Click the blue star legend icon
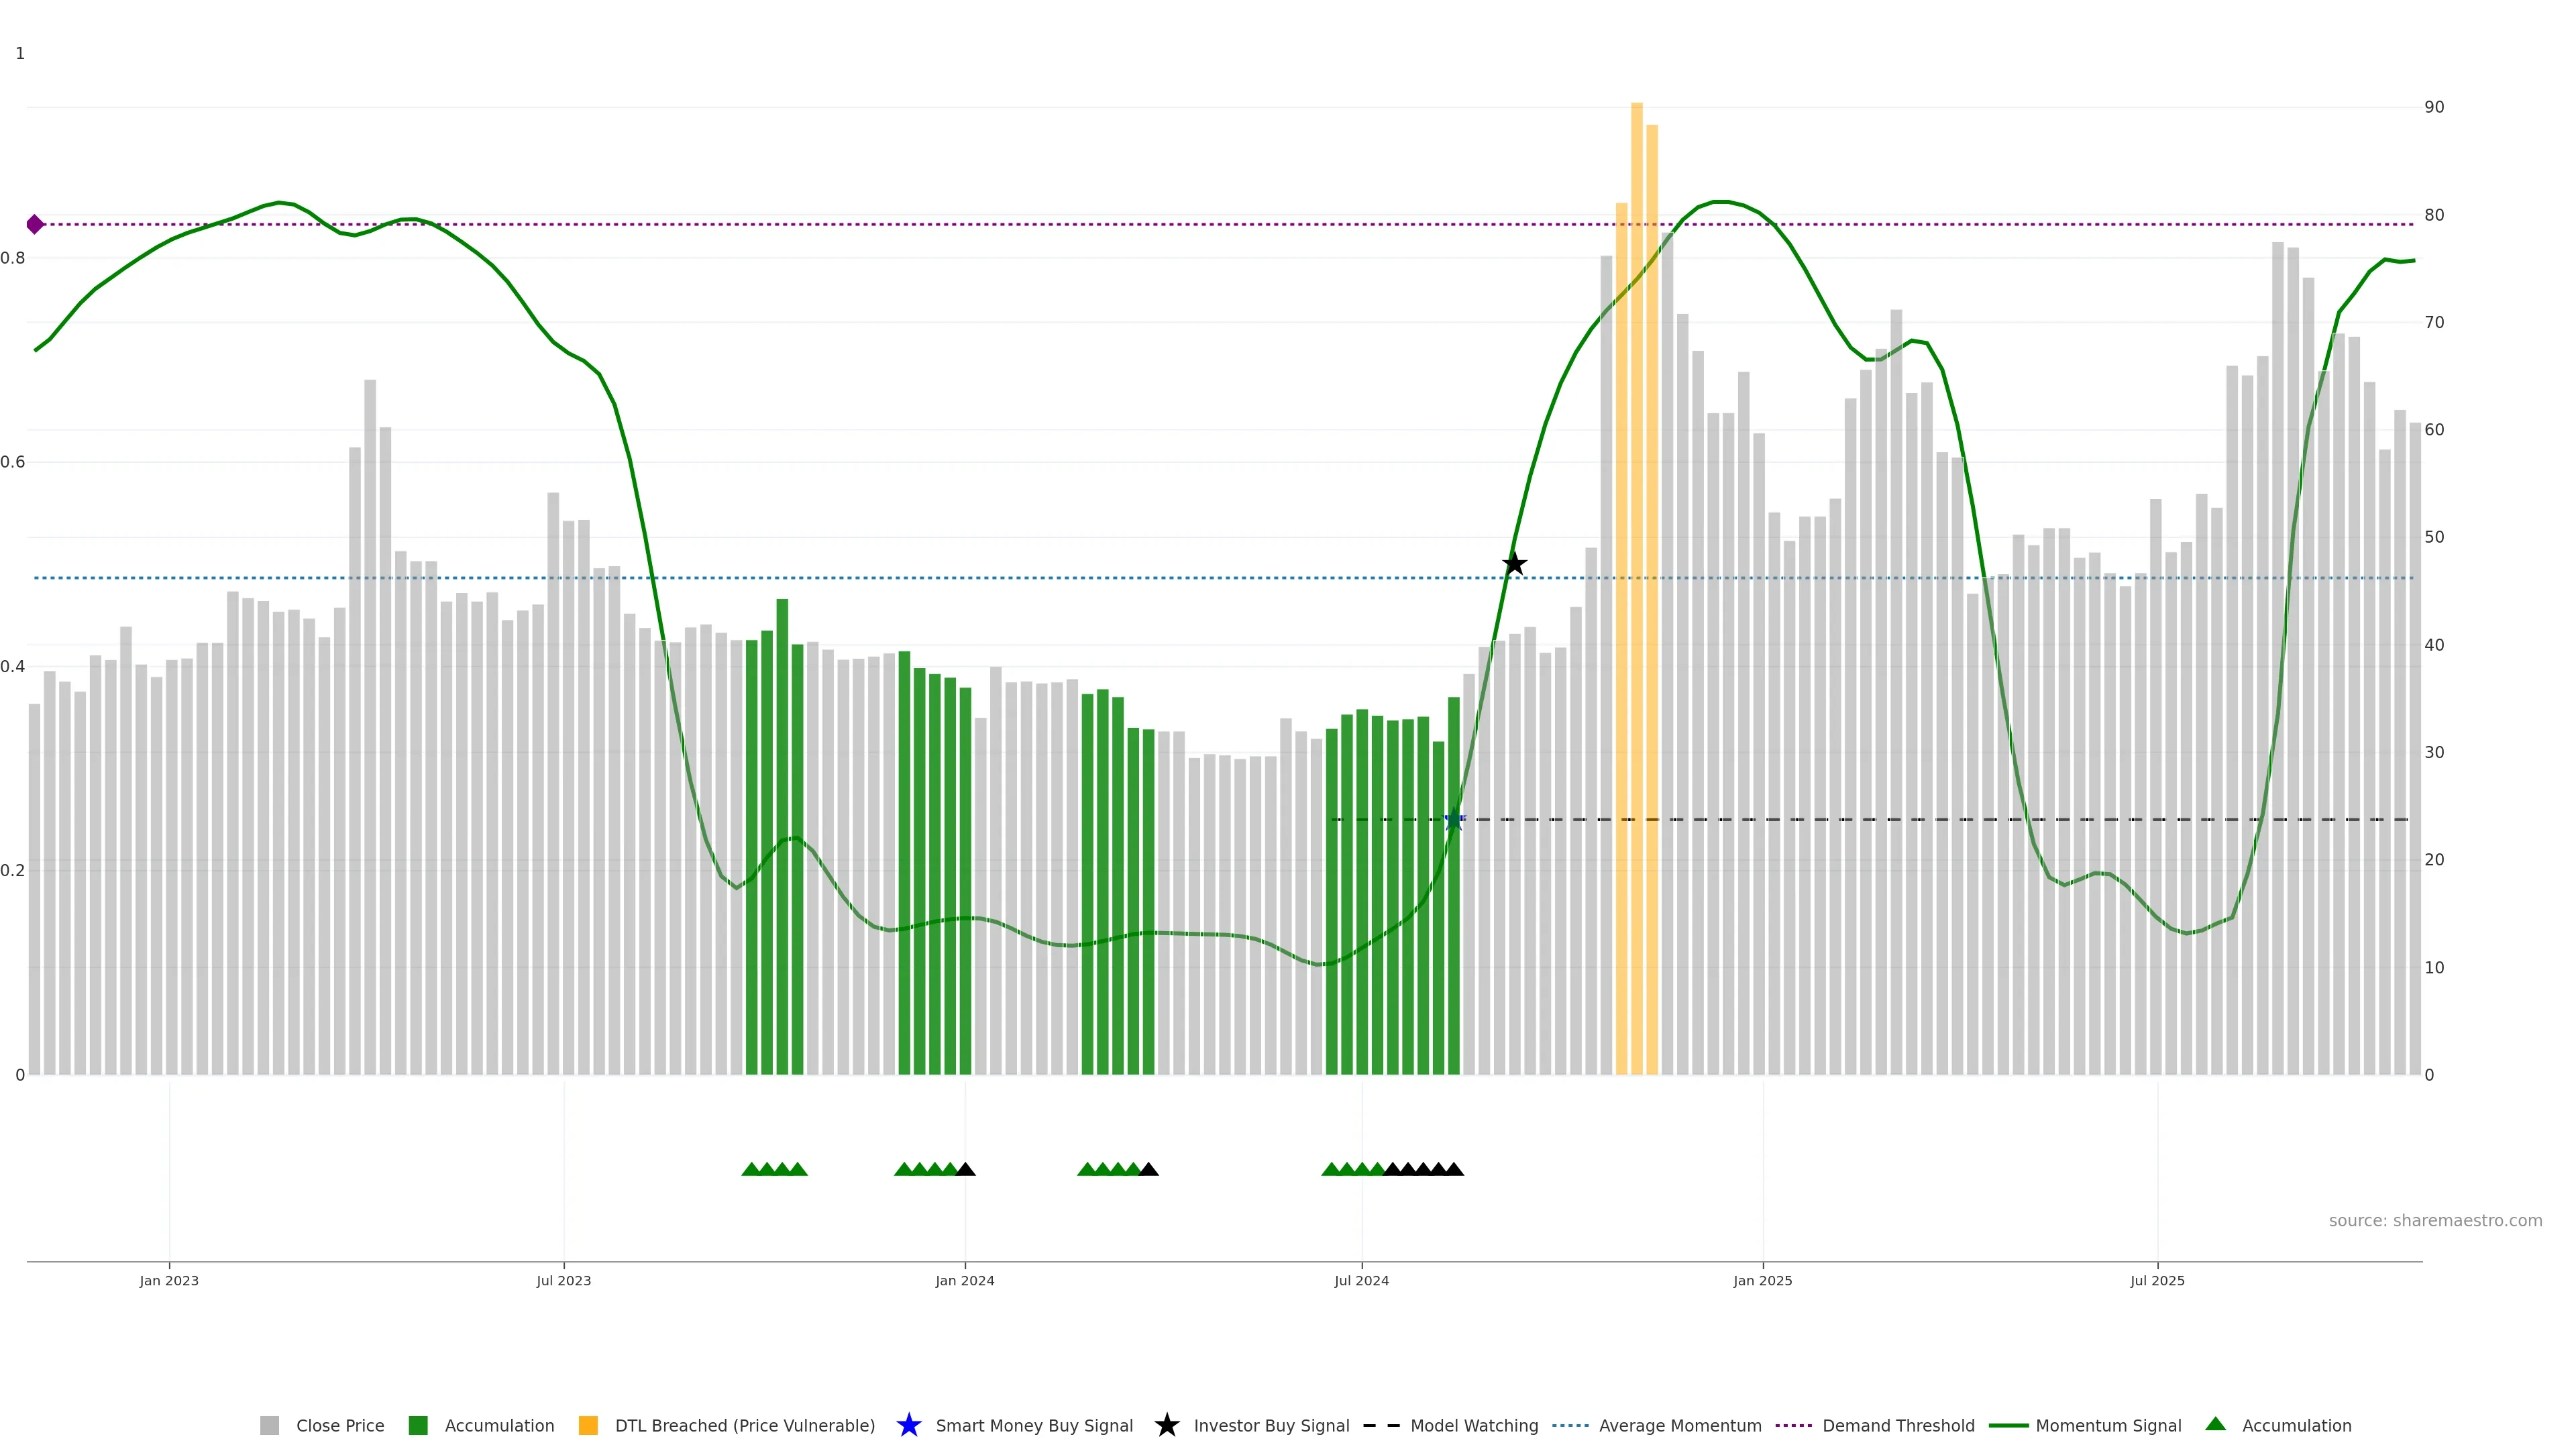Viewport: 2576px width, 1449px height. click(908, 1425)
